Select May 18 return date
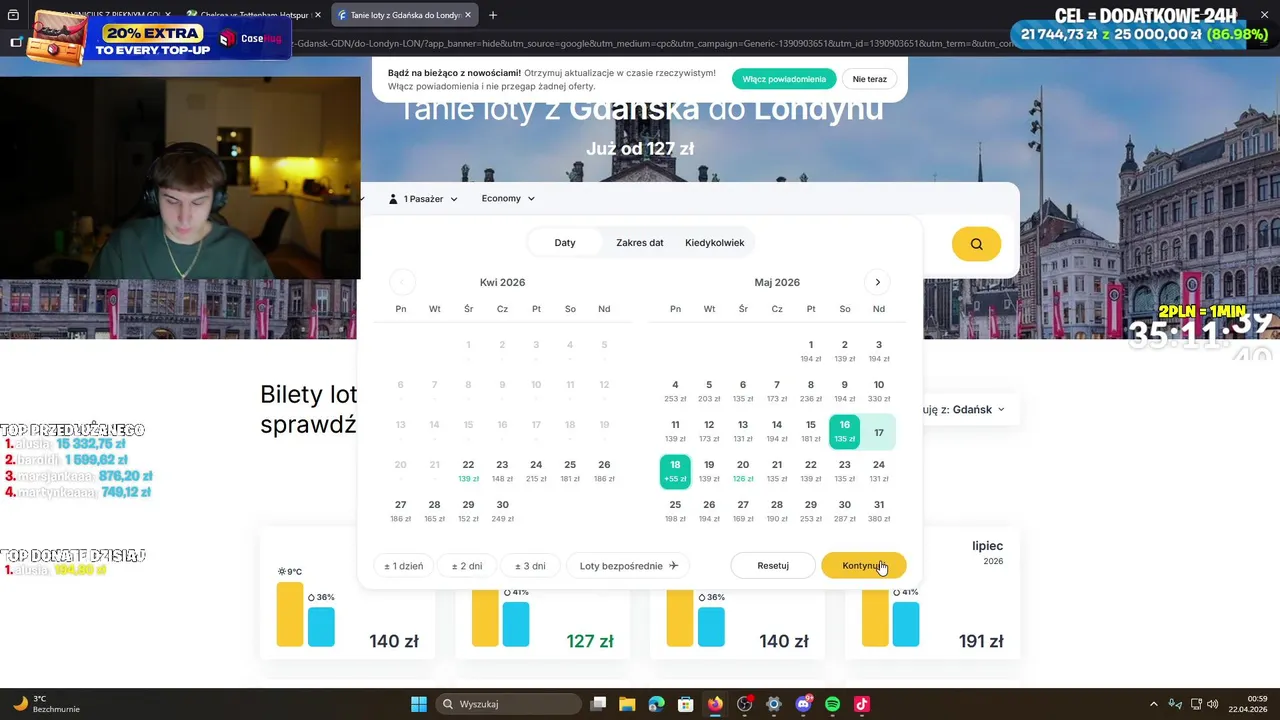 [x=675, y=471]
